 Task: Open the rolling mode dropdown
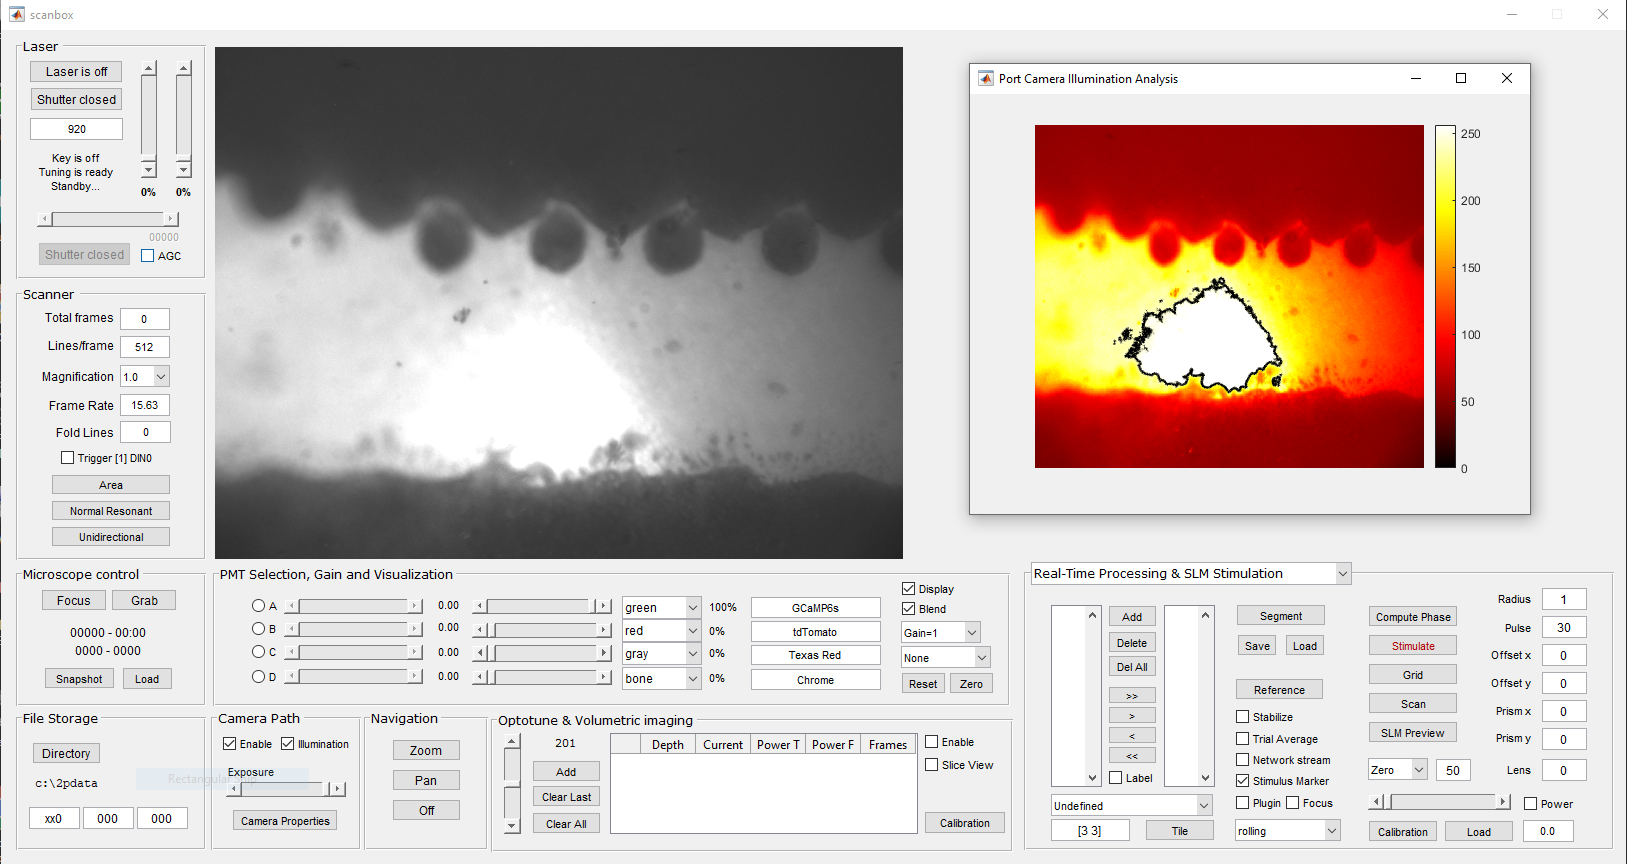1331,831
